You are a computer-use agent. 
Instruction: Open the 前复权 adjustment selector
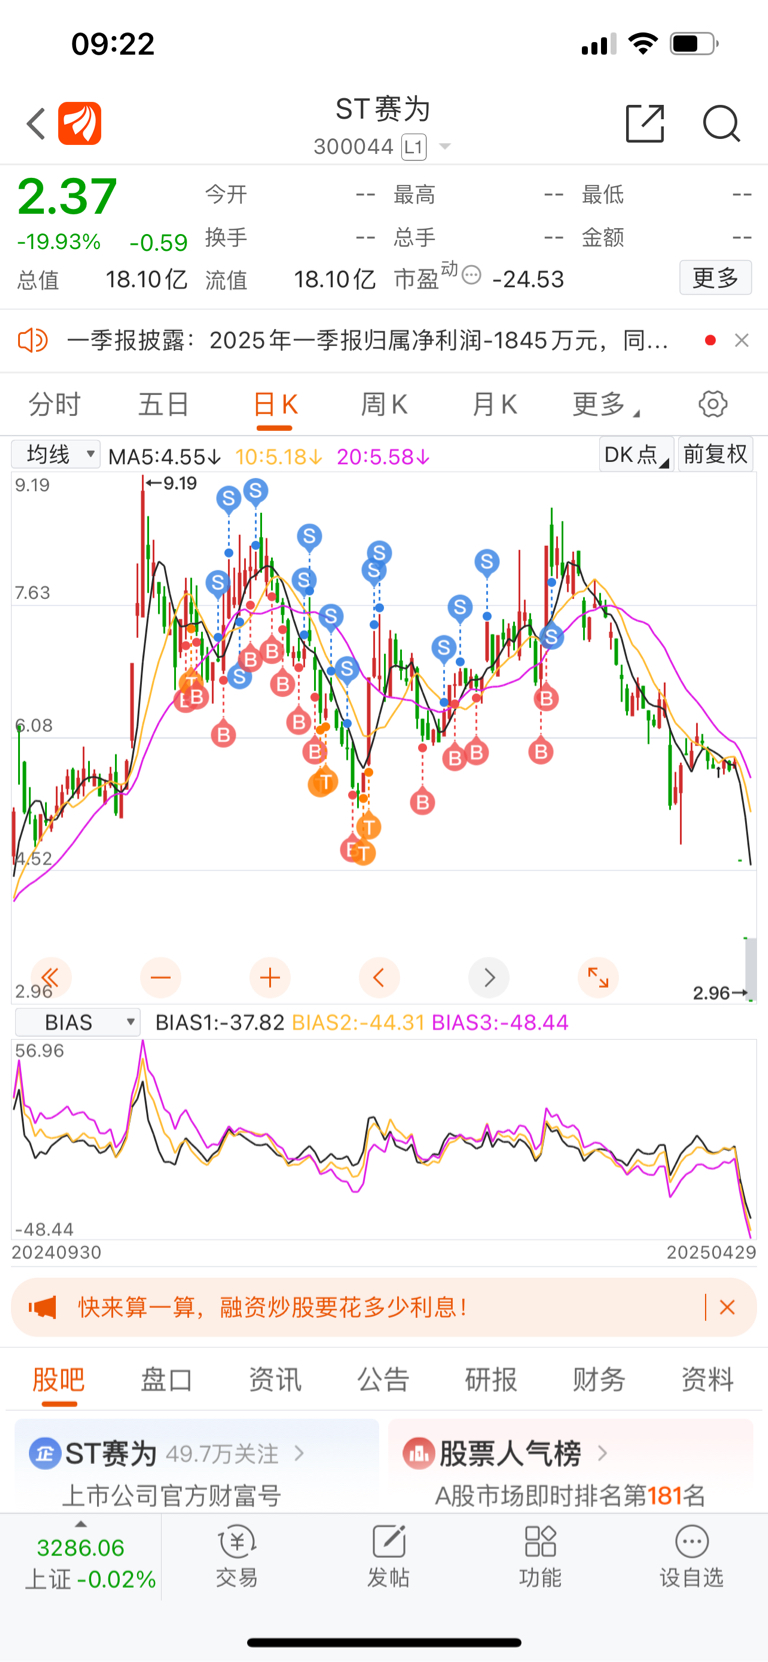pyautogui.click(x=716, y=455)
